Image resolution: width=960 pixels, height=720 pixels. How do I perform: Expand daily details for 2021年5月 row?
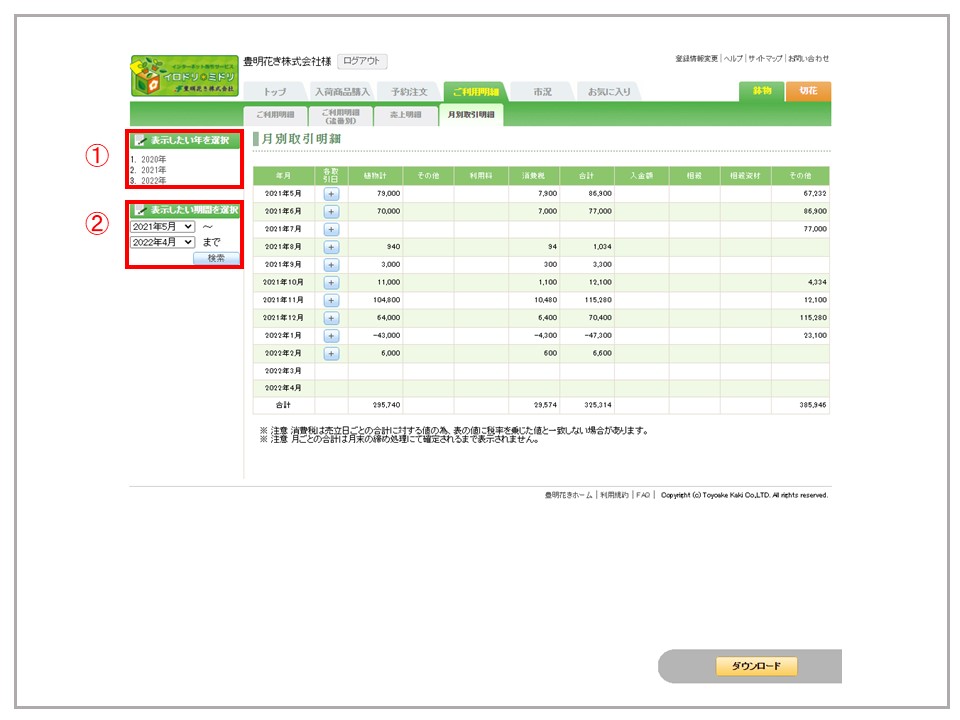coord(331,193)
